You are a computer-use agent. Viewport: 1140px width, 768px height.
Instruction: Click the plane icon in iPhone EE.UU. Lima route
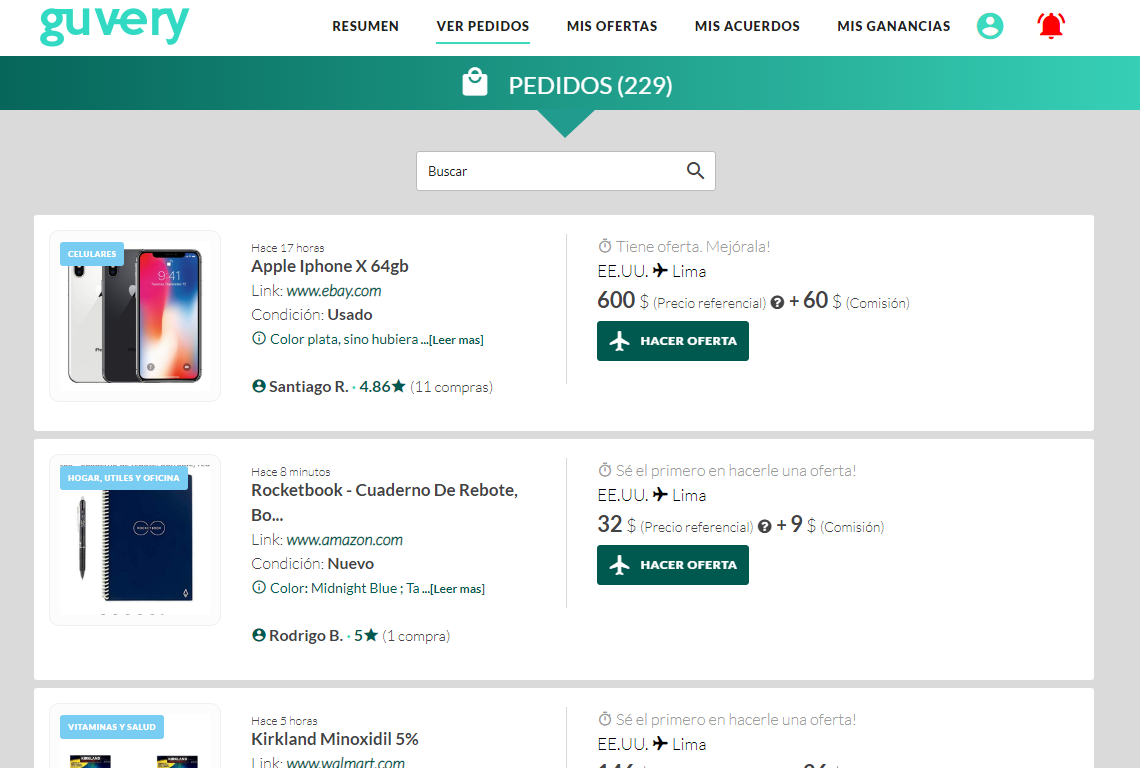pyautogui.click(x=659, y=271)
